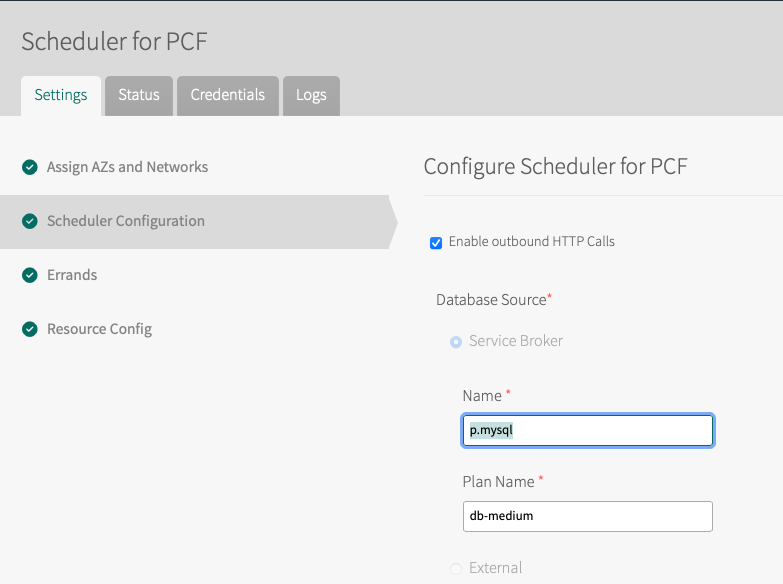Switch to the Status tab
The width and height of the screenshot is (783, 584).
click(139, 96)
